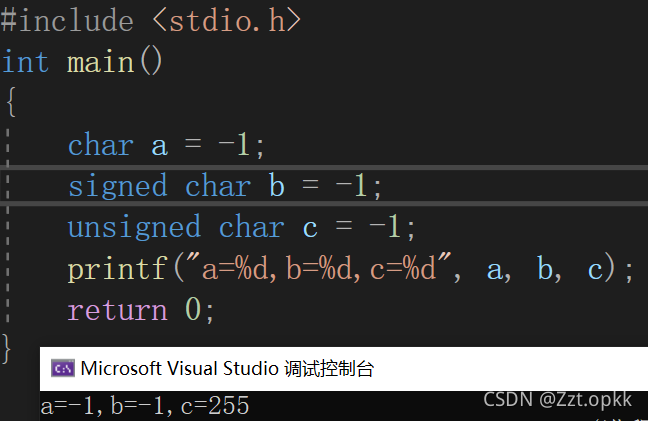Click the console icon in debug console title
Screen dimensions: 648x421
(x=63, y=368)
